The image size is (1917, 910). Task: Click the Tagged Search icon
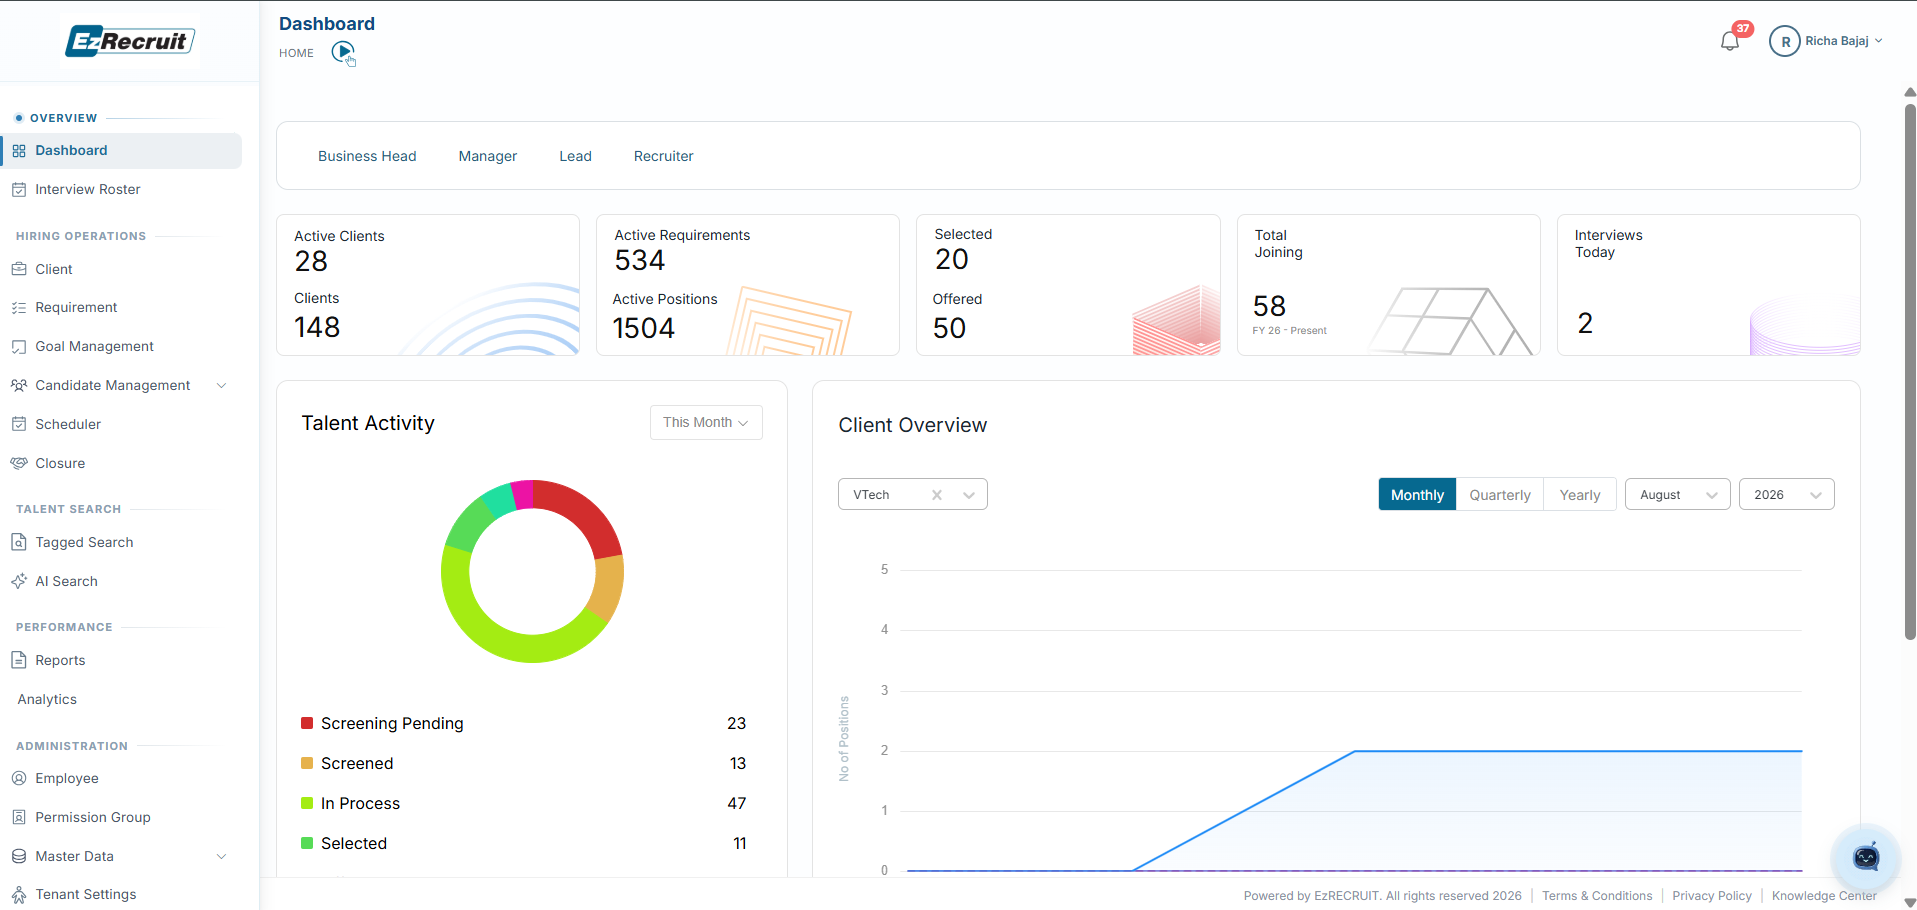click(19, 542)
